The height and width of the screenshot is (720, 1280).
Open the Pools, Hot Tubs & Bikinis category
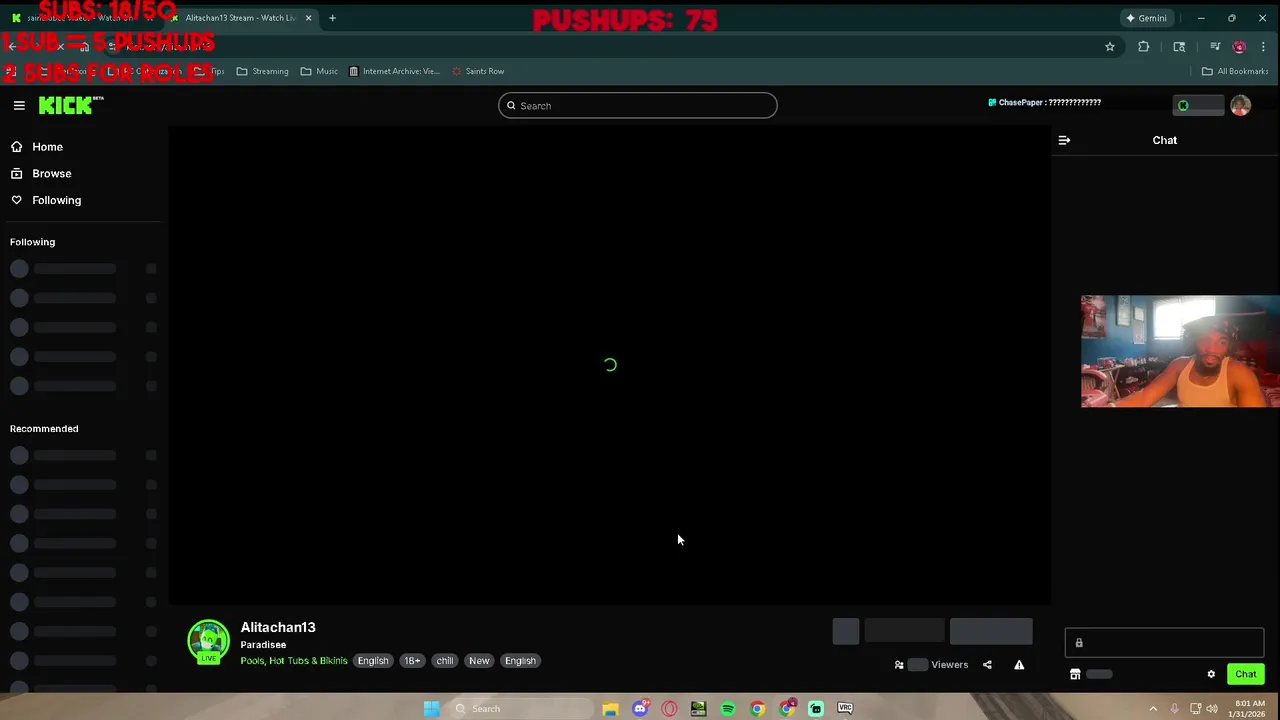pos(294,661)
